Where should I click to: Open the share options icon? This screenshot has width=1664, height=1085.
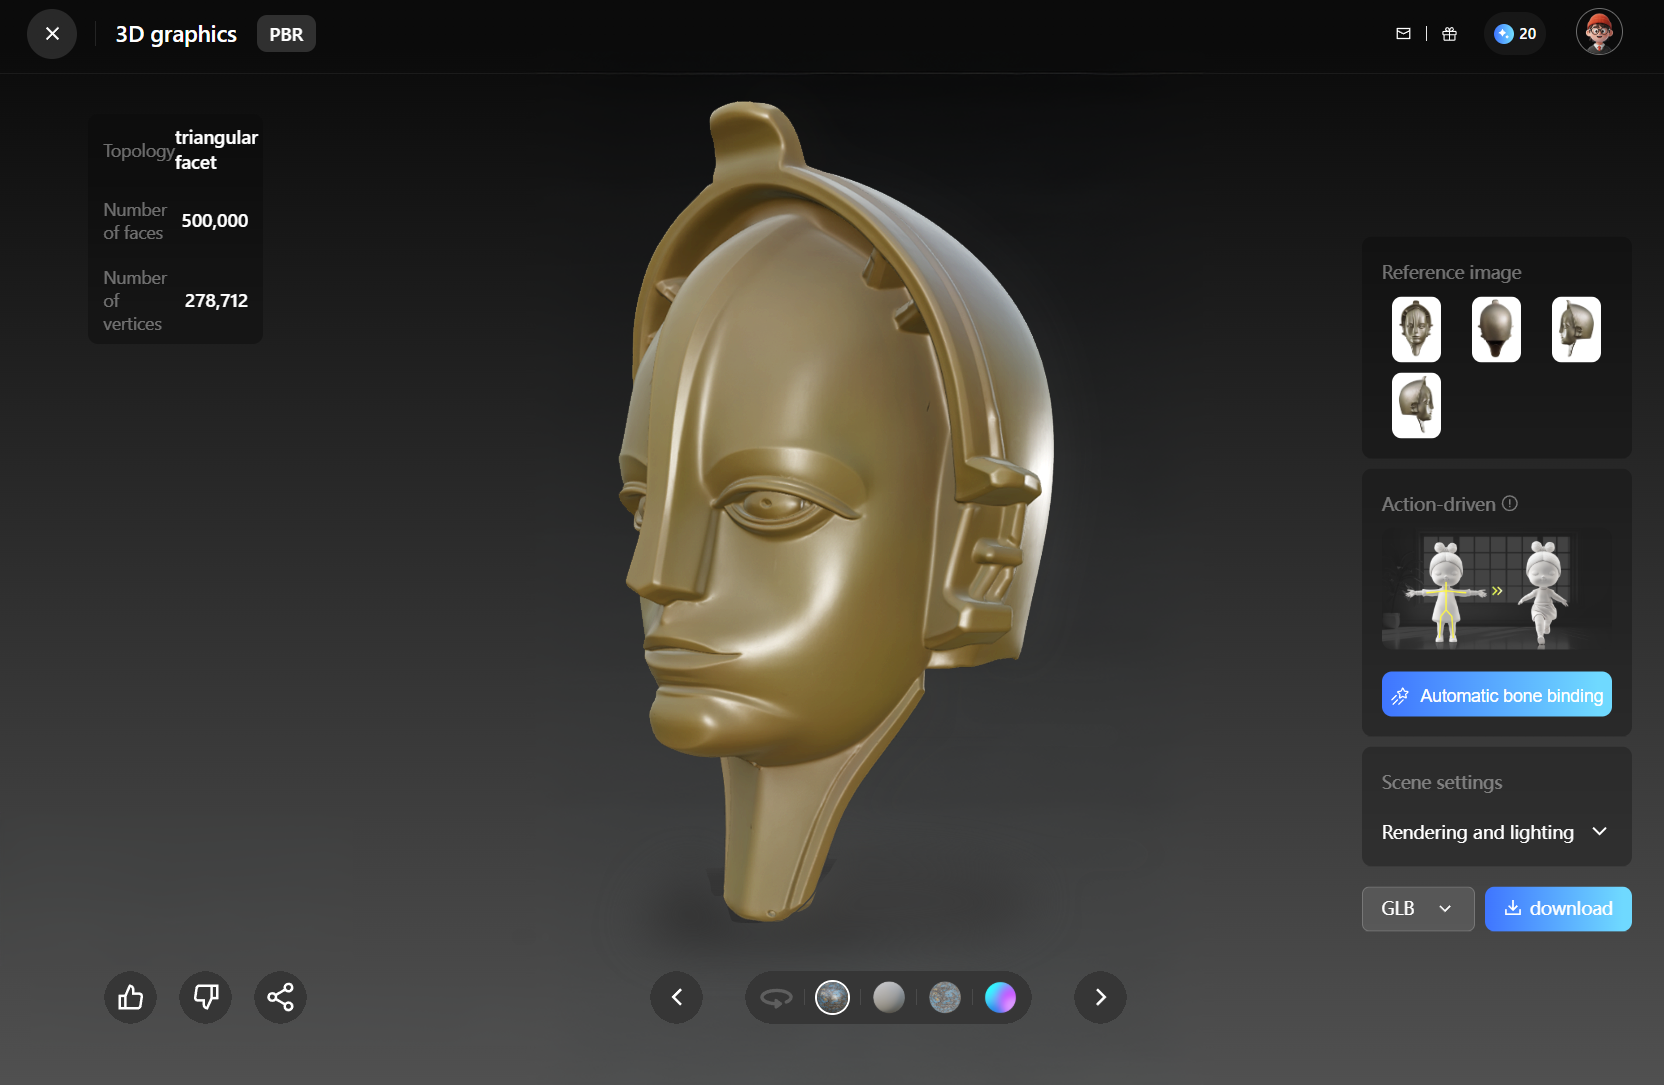tap(280, 997)
